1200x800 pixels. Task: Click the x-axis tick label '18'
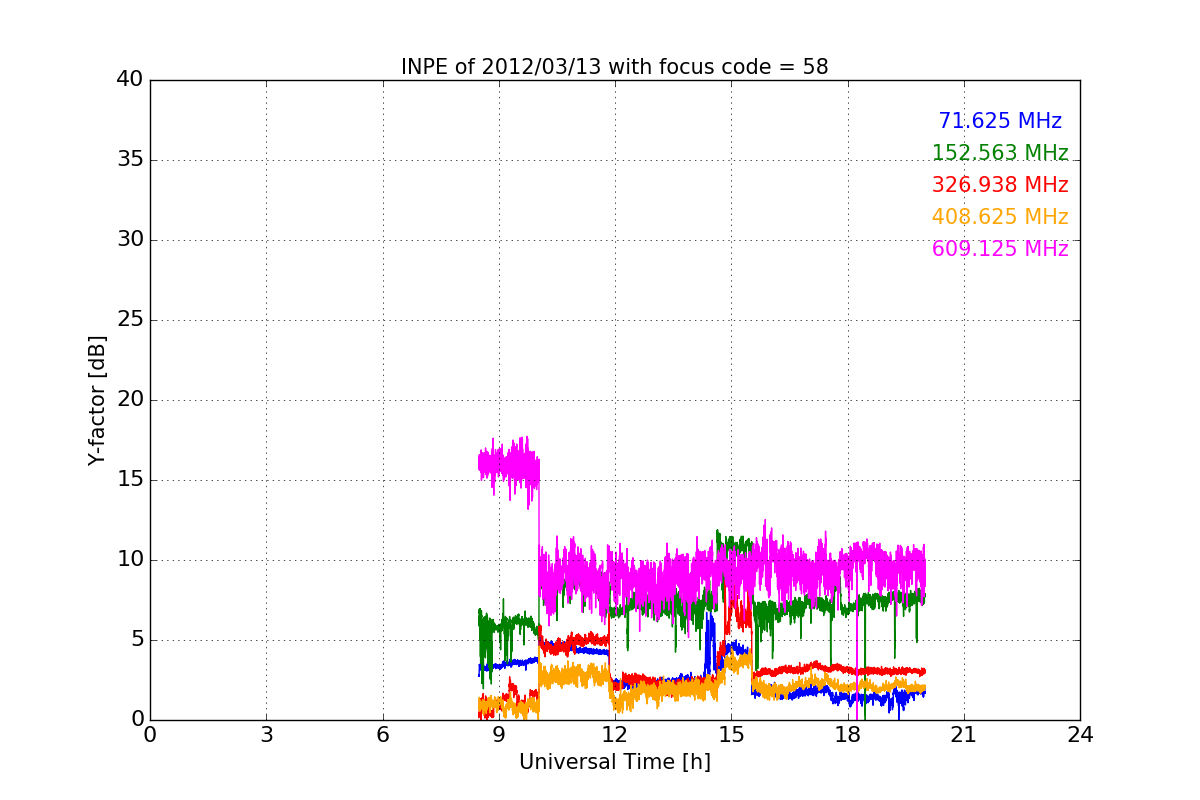[847, 735]
